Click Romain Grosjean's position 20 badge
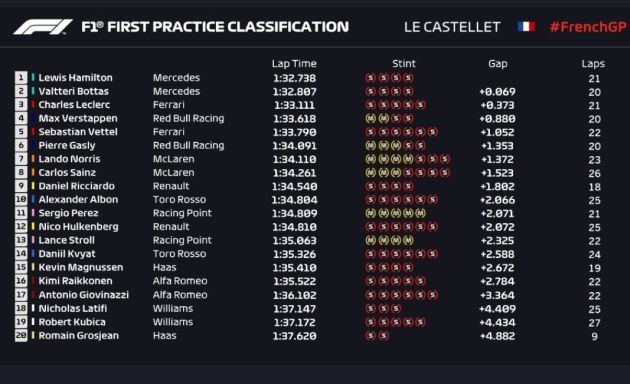Image resolution: width=630 pixels, height=384 pixels. pyautogui.click(x=21, y=335)
